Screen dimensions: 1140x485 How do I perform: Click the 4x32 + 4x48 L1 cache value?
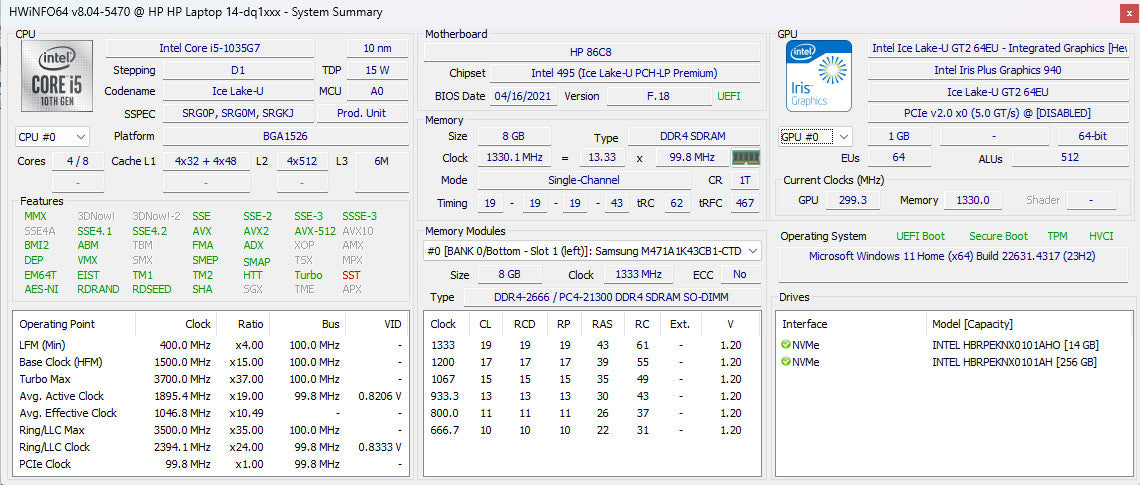(x=206, y=161)
